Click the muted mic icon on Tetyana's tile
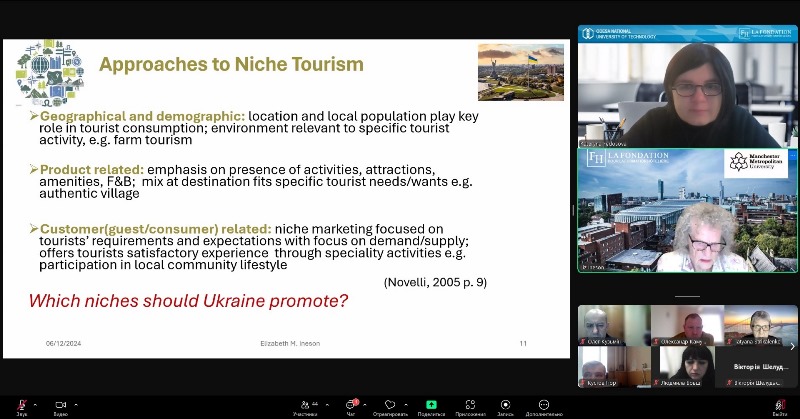 click(x=730, y=341)
